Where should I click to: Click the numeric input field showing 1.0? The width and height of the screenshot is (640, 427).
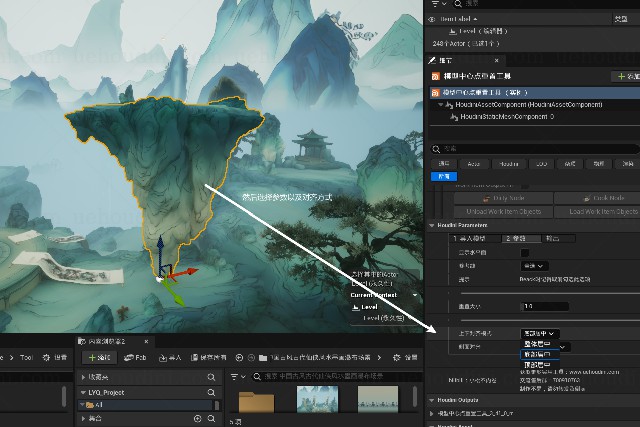(x=545, y=306)
